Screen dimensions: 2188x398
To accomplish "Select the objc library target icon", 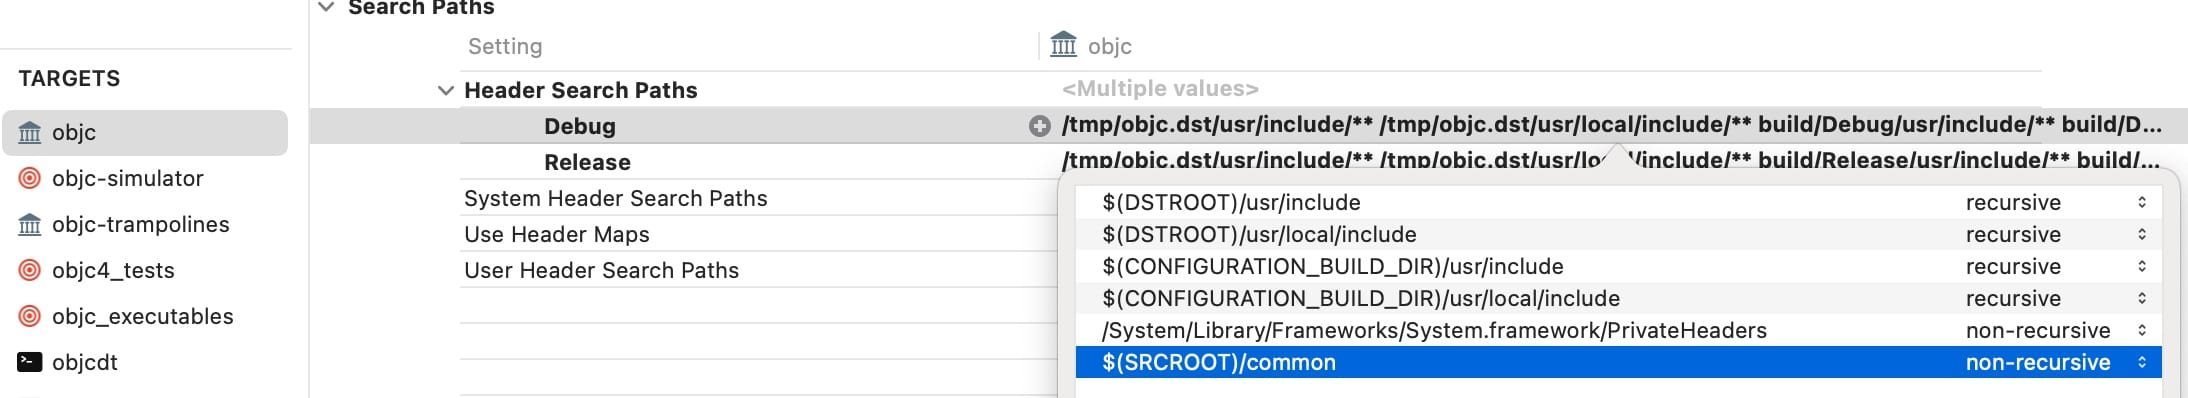I will (x=30, y=132).
